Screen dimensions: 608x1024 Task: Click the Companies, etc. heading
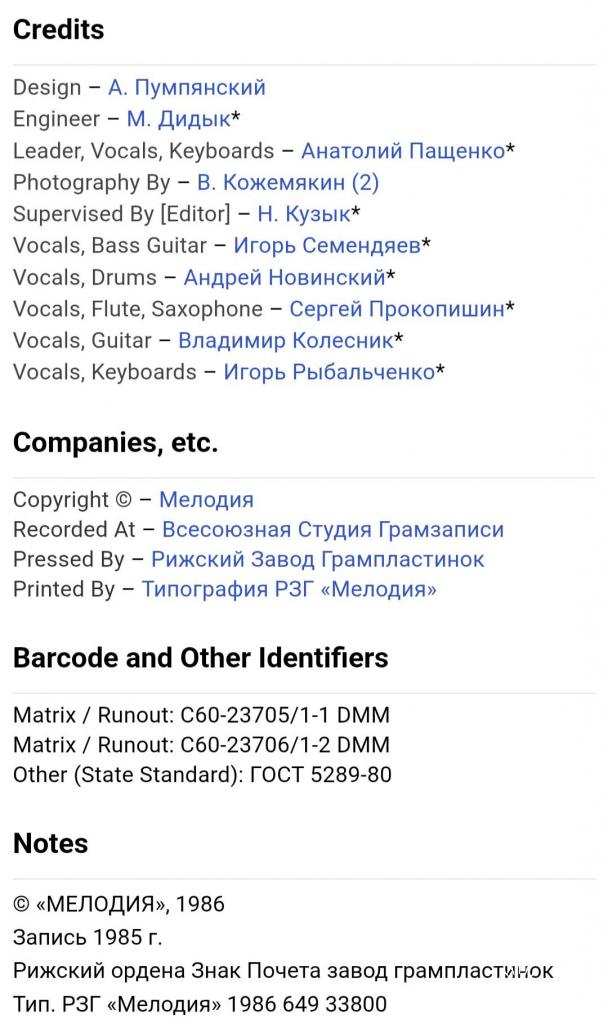click(115, 443)
